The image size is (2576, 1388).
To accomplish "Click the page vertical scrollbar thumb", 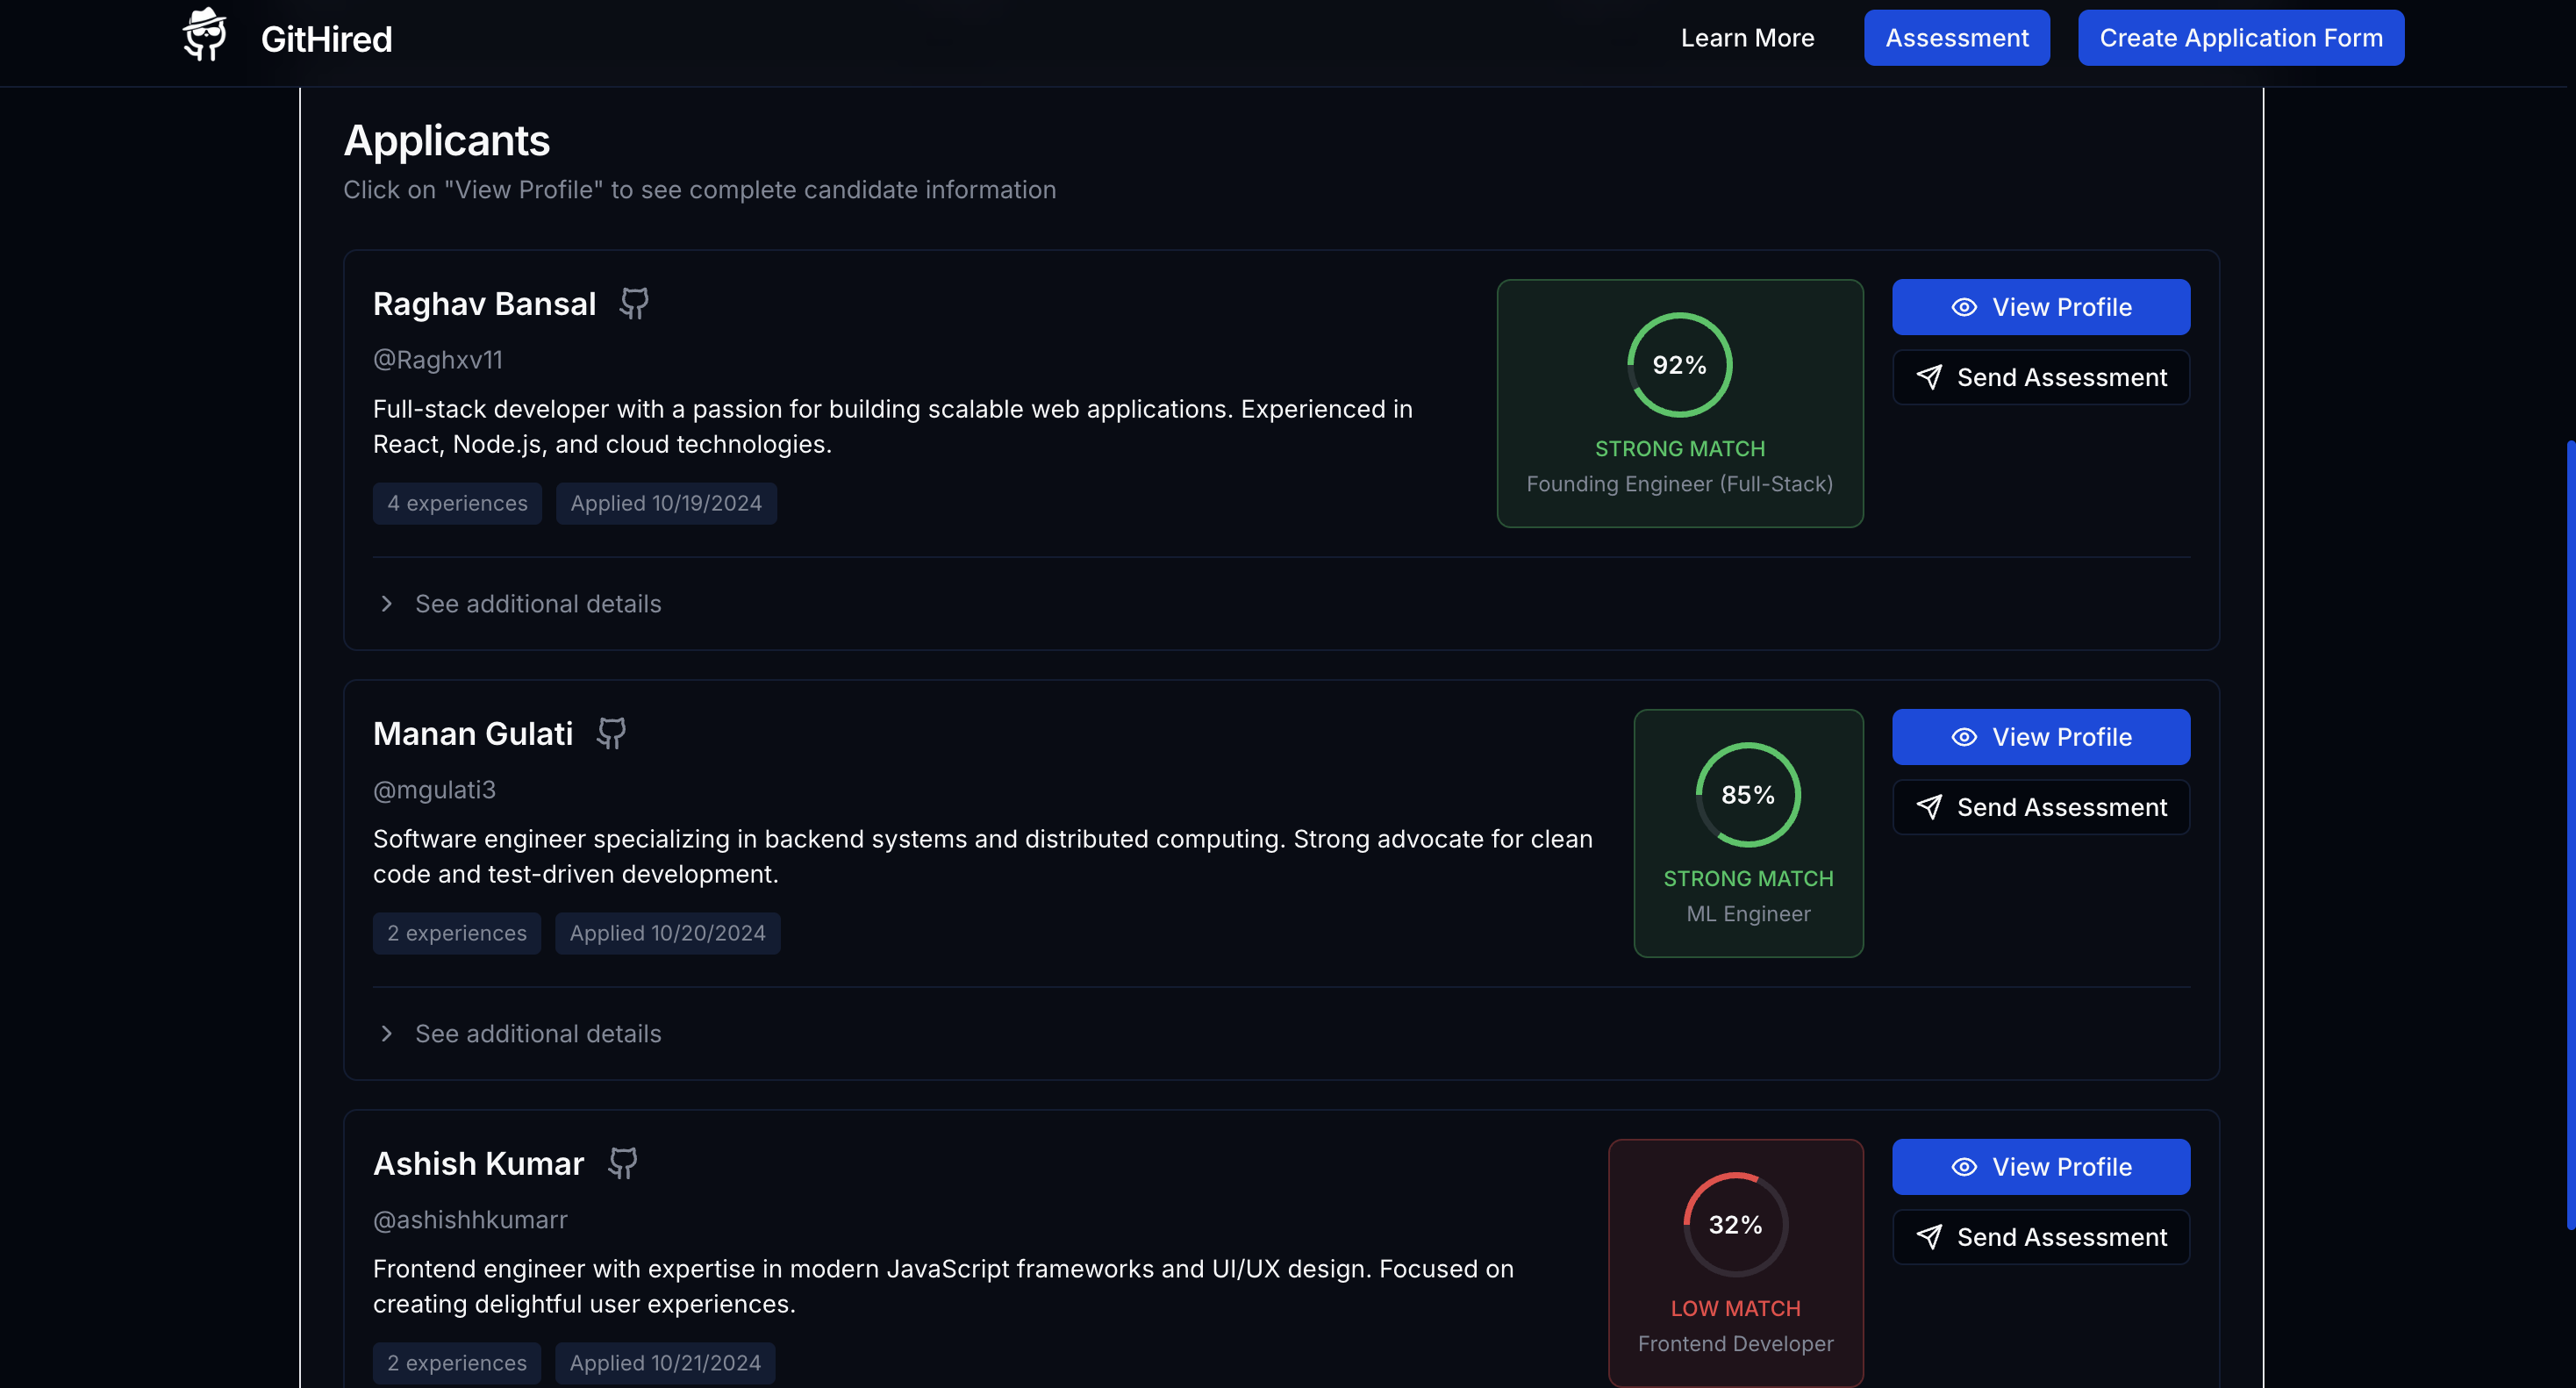I will point(2569,835).
